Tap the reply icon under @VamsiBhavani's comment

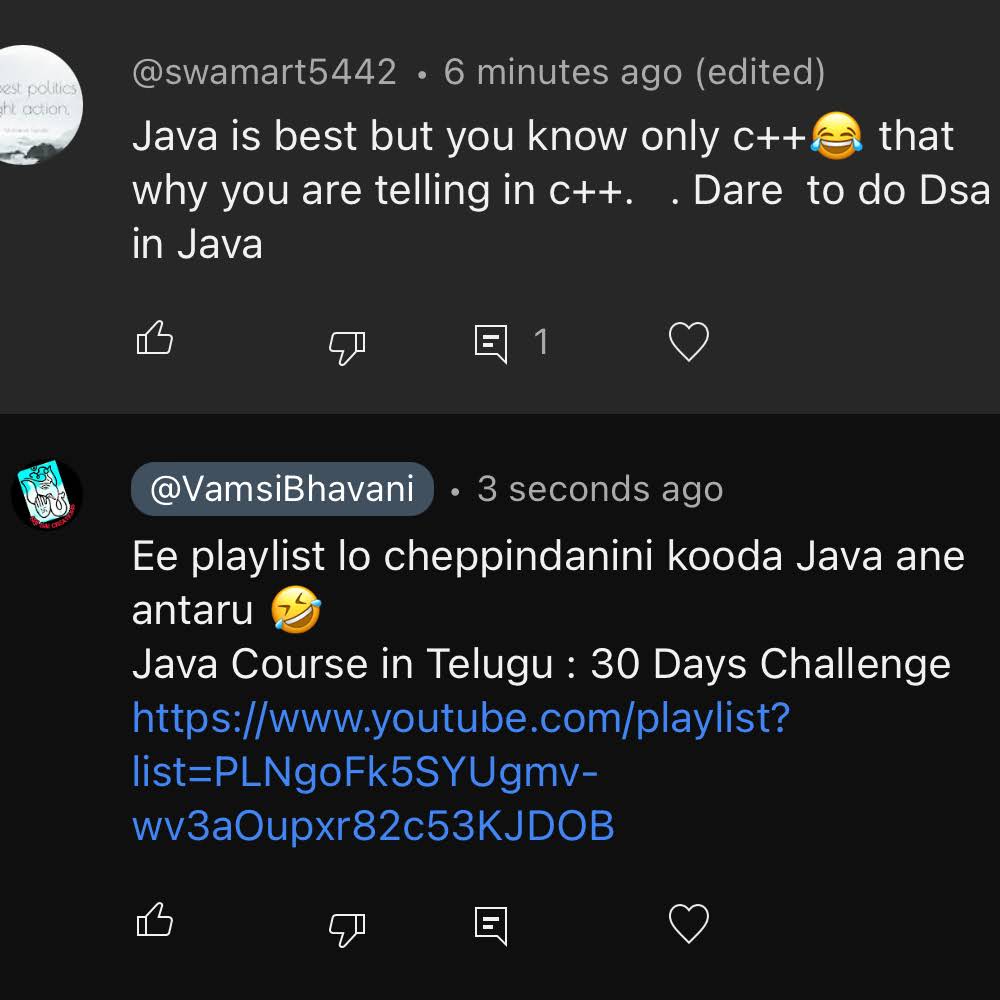coord(490,924)
